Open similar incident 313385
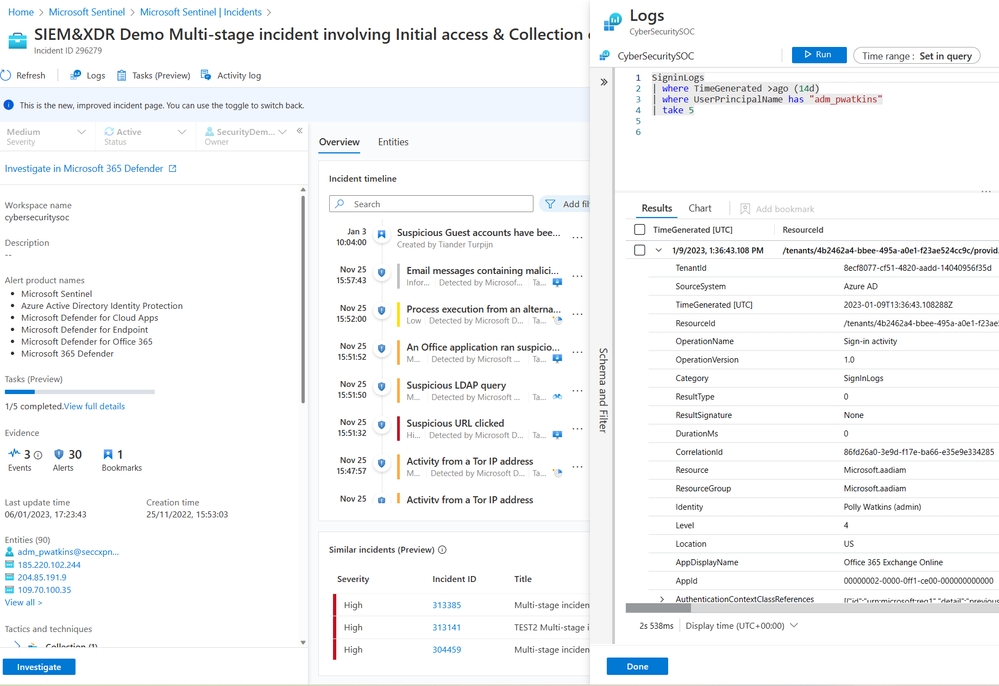The width and height of the screenshot is (999, 686). [x=447, y=605]
